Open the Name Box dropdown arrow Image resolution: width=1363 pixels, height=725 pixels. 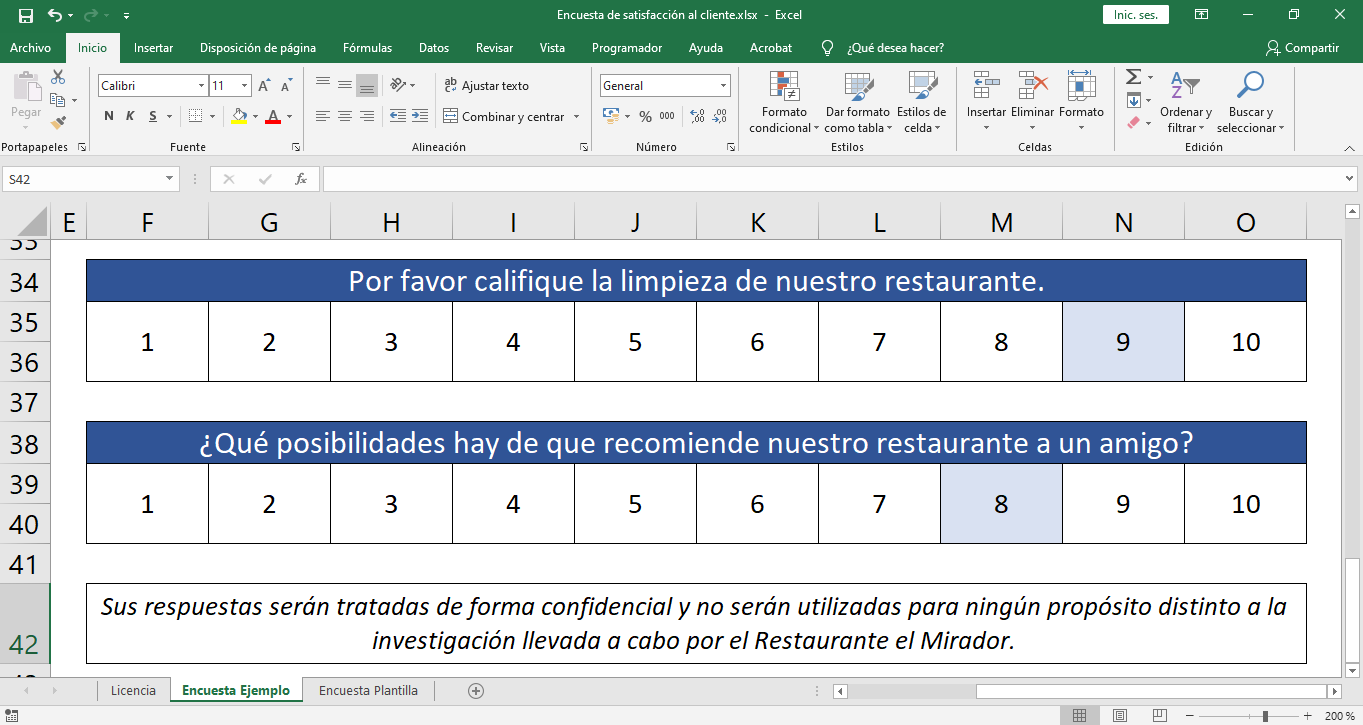170,179
